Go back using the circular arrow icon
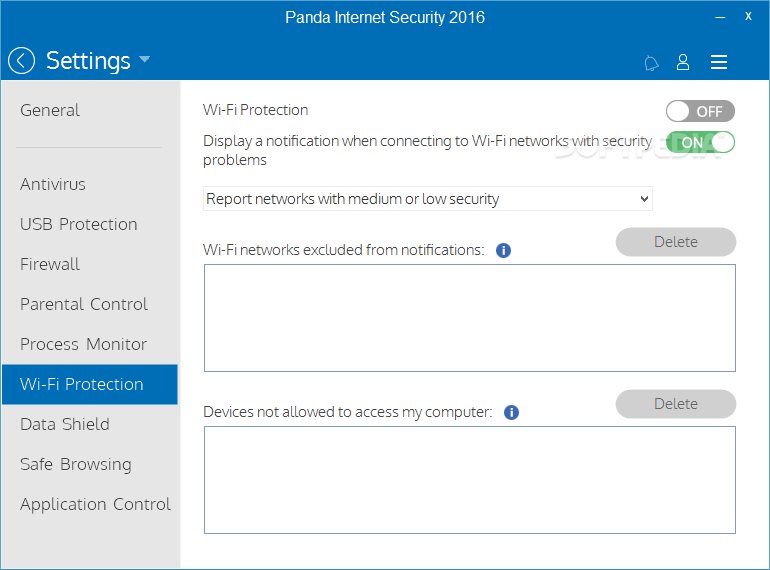Screen dimensions: 770x570 pyautogui.click(x=21, y=61)
